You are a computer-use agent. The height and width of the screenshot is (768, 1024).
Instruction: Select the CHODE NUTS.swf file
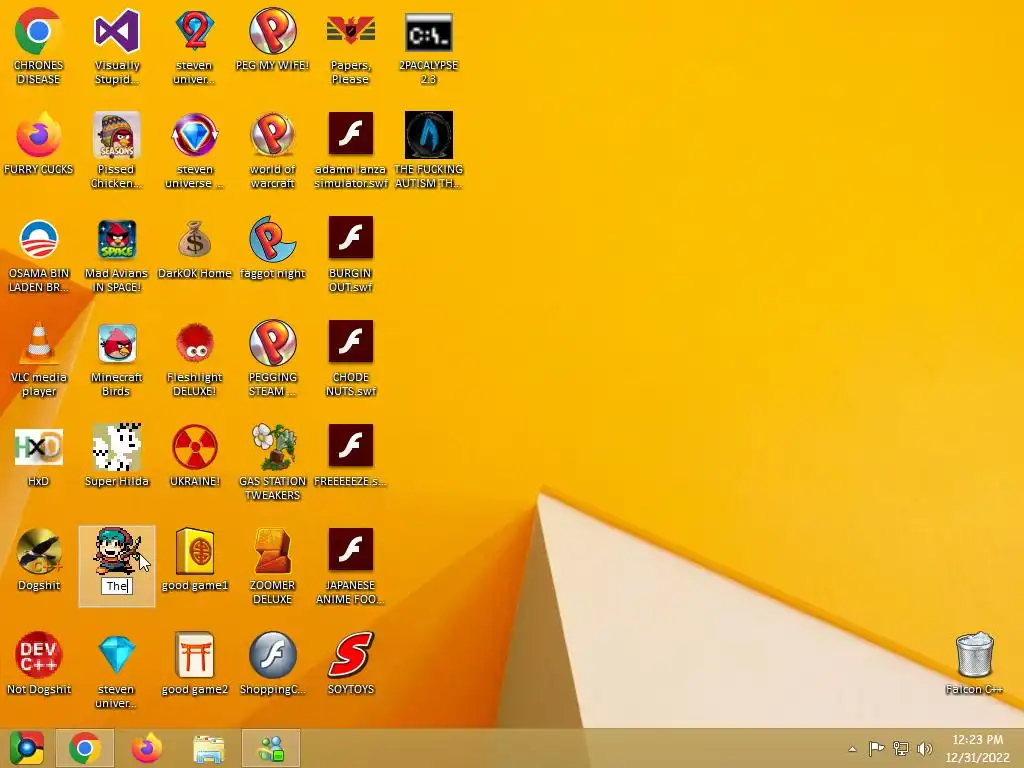coord(351,341)
